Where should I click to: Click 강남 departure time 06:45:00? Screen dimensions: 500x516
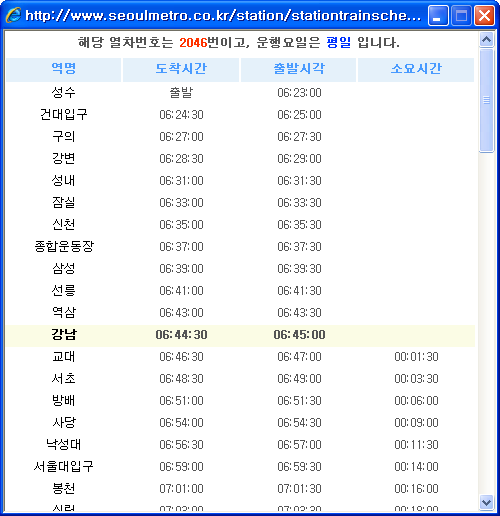coord(299,335)
